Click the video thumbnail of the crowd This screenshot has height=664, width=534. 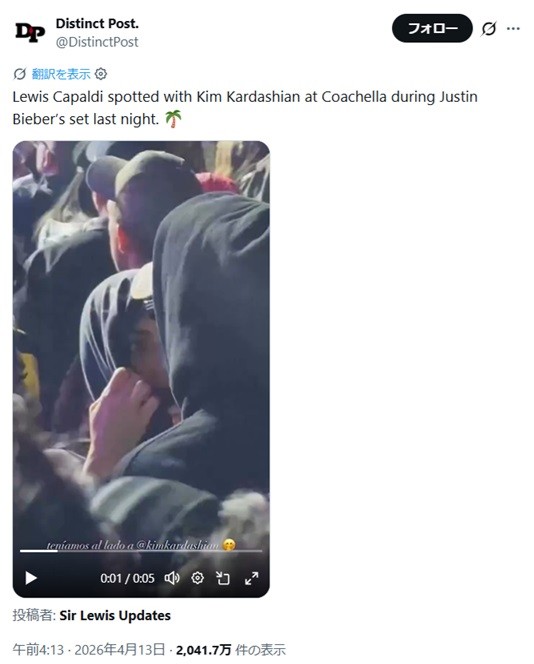(x=141, y=339)
